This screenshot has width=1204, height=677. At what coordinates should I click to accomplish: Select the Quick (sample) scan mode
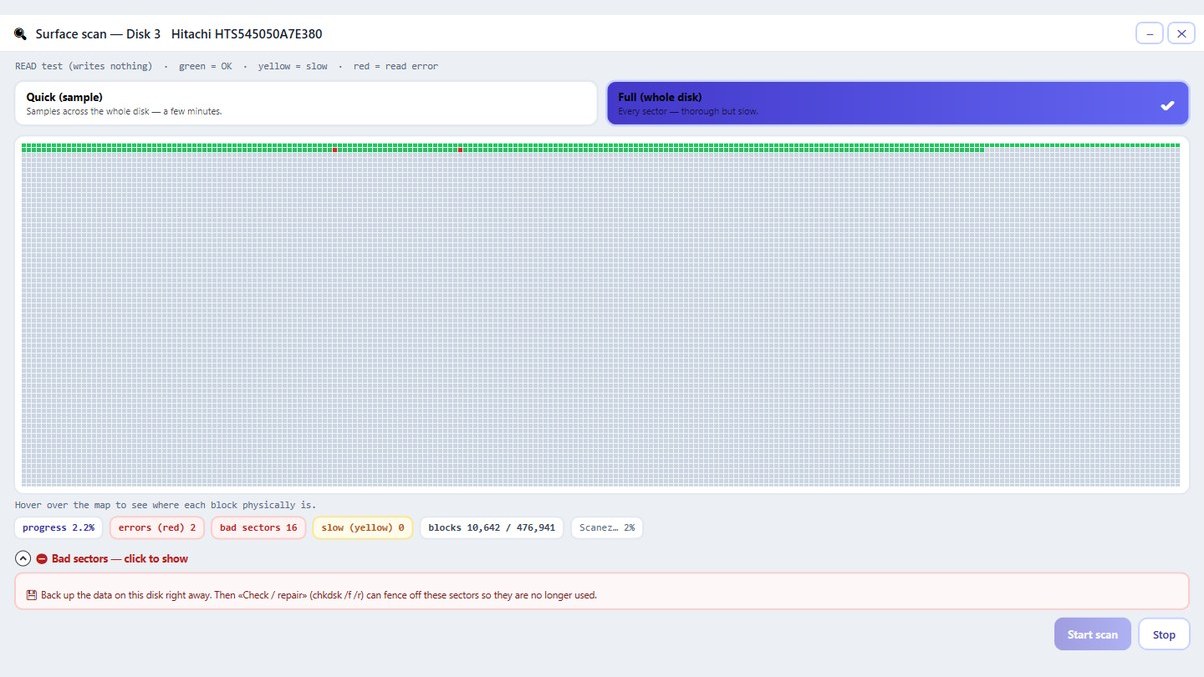(306, 103)
